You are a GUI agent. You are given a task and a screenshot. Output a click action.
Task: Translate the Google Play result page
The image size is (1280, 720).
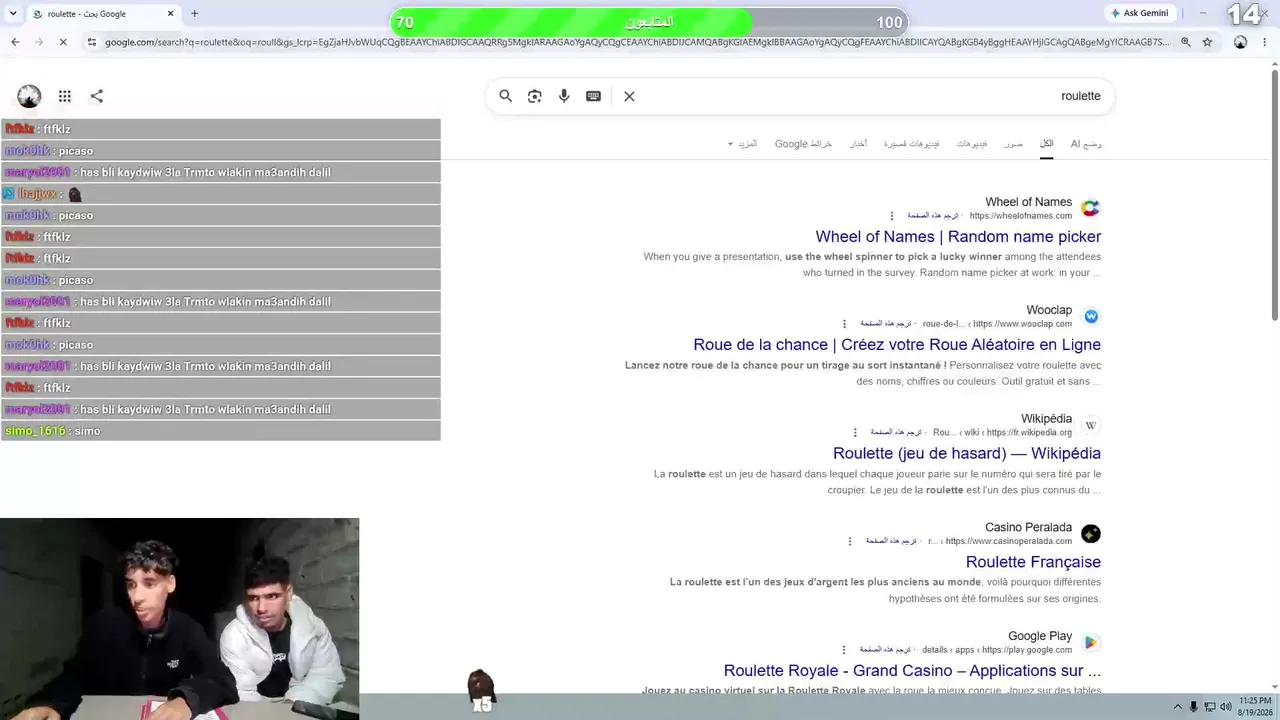[885, 650]
